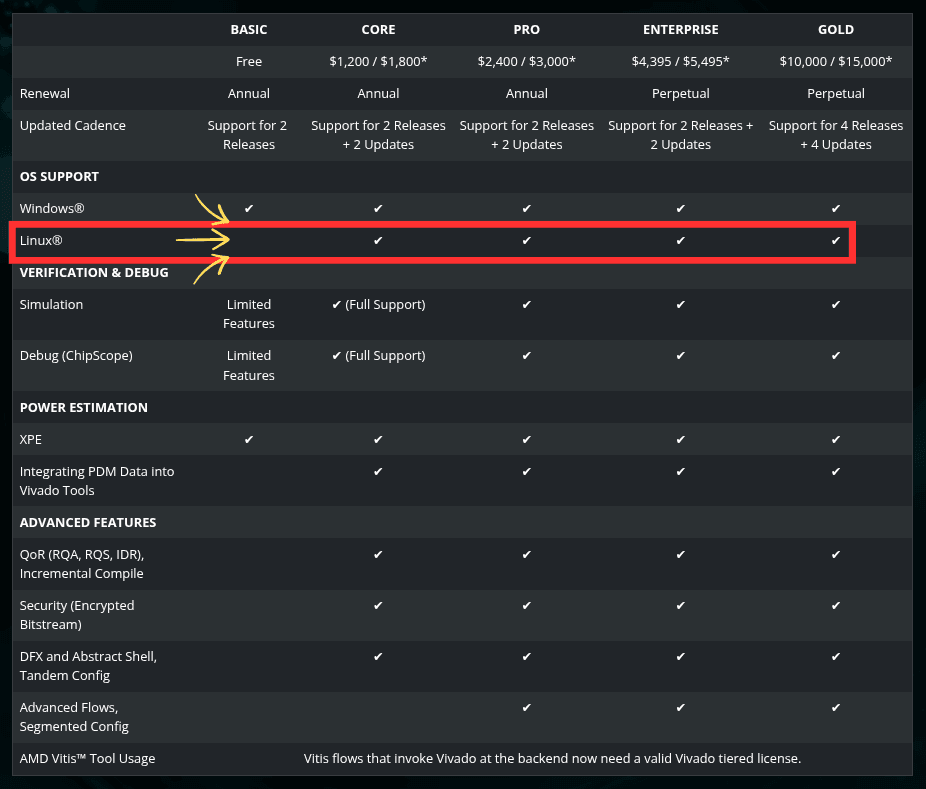Click the 'AMD Vitis™ Tool Usage' label
The height and width of the screenshot is (789, 926).
point(87,758)
